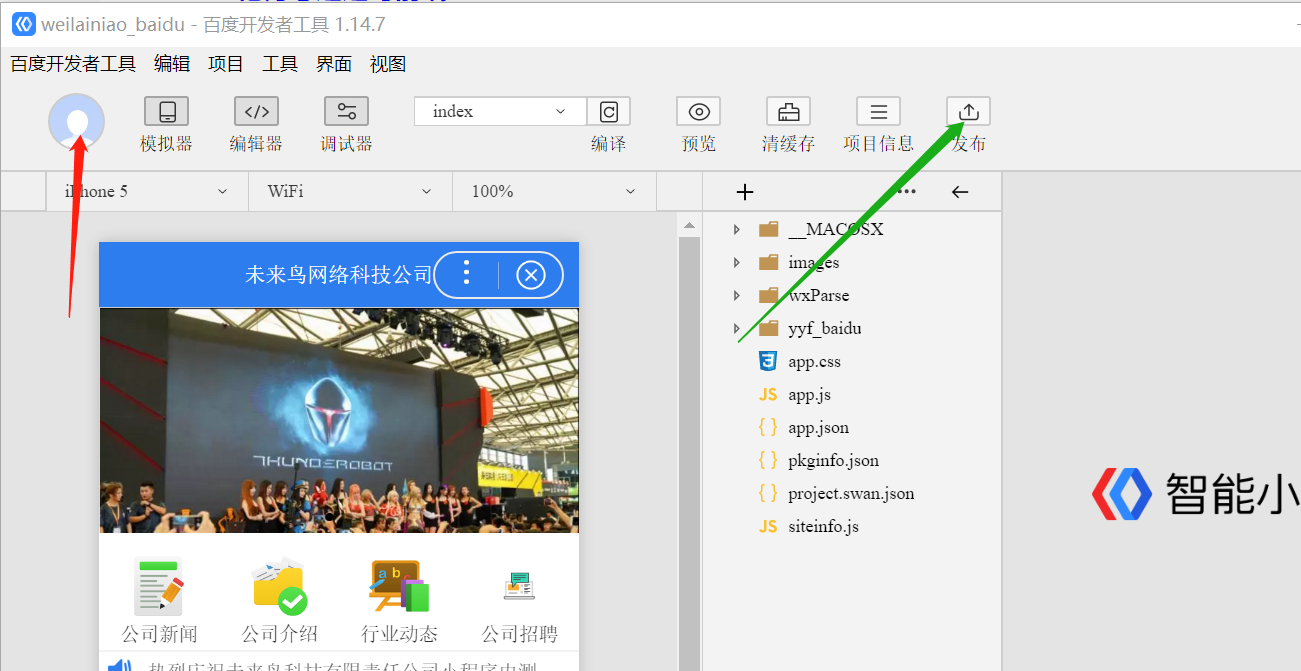This screenshot has width=1301, height=671.
Task: Open 预览 preview with eye icon
Action: pos(698,112)
